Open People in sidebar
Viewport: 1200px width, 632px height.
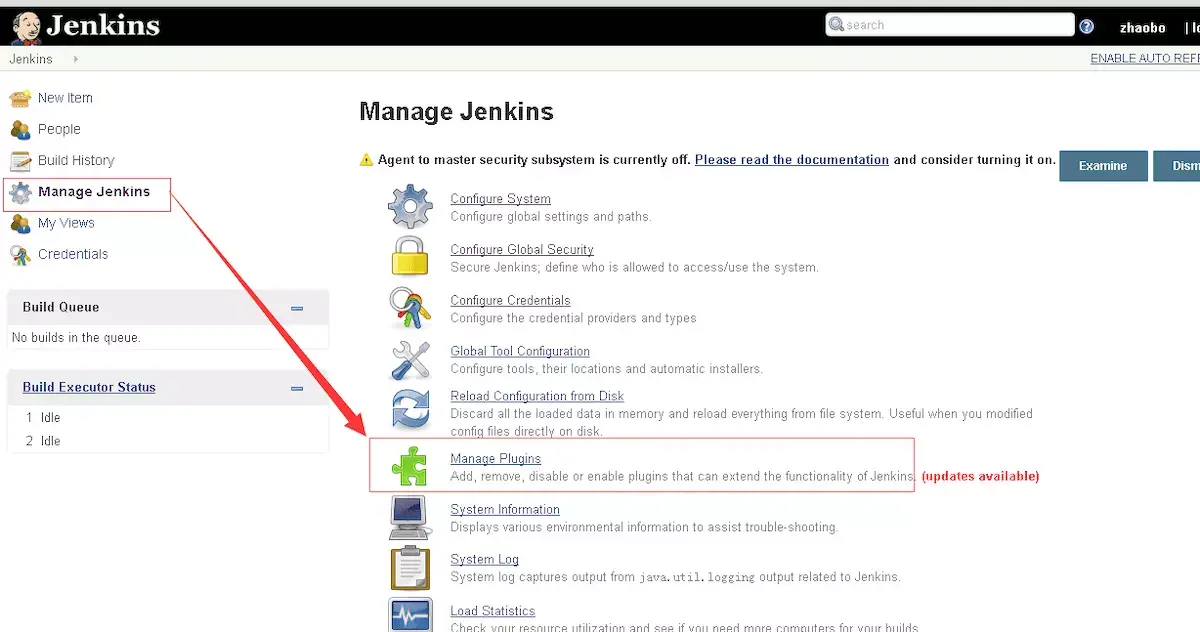coord(59,129)
